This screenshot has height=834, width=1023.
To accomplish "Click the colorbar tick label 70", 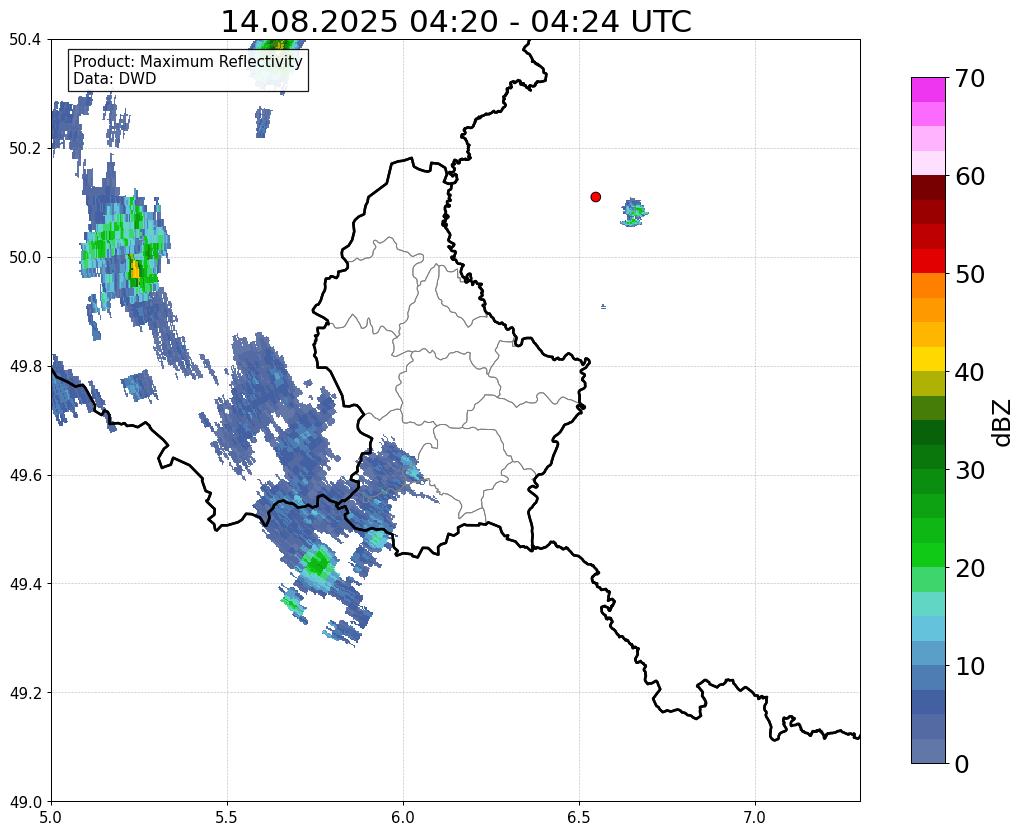I will (970, 78).
